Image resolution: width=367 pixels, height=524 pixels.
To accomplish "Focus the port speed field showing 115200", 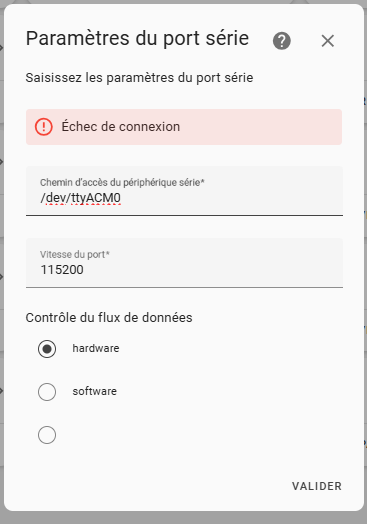I will coord(184,263).
